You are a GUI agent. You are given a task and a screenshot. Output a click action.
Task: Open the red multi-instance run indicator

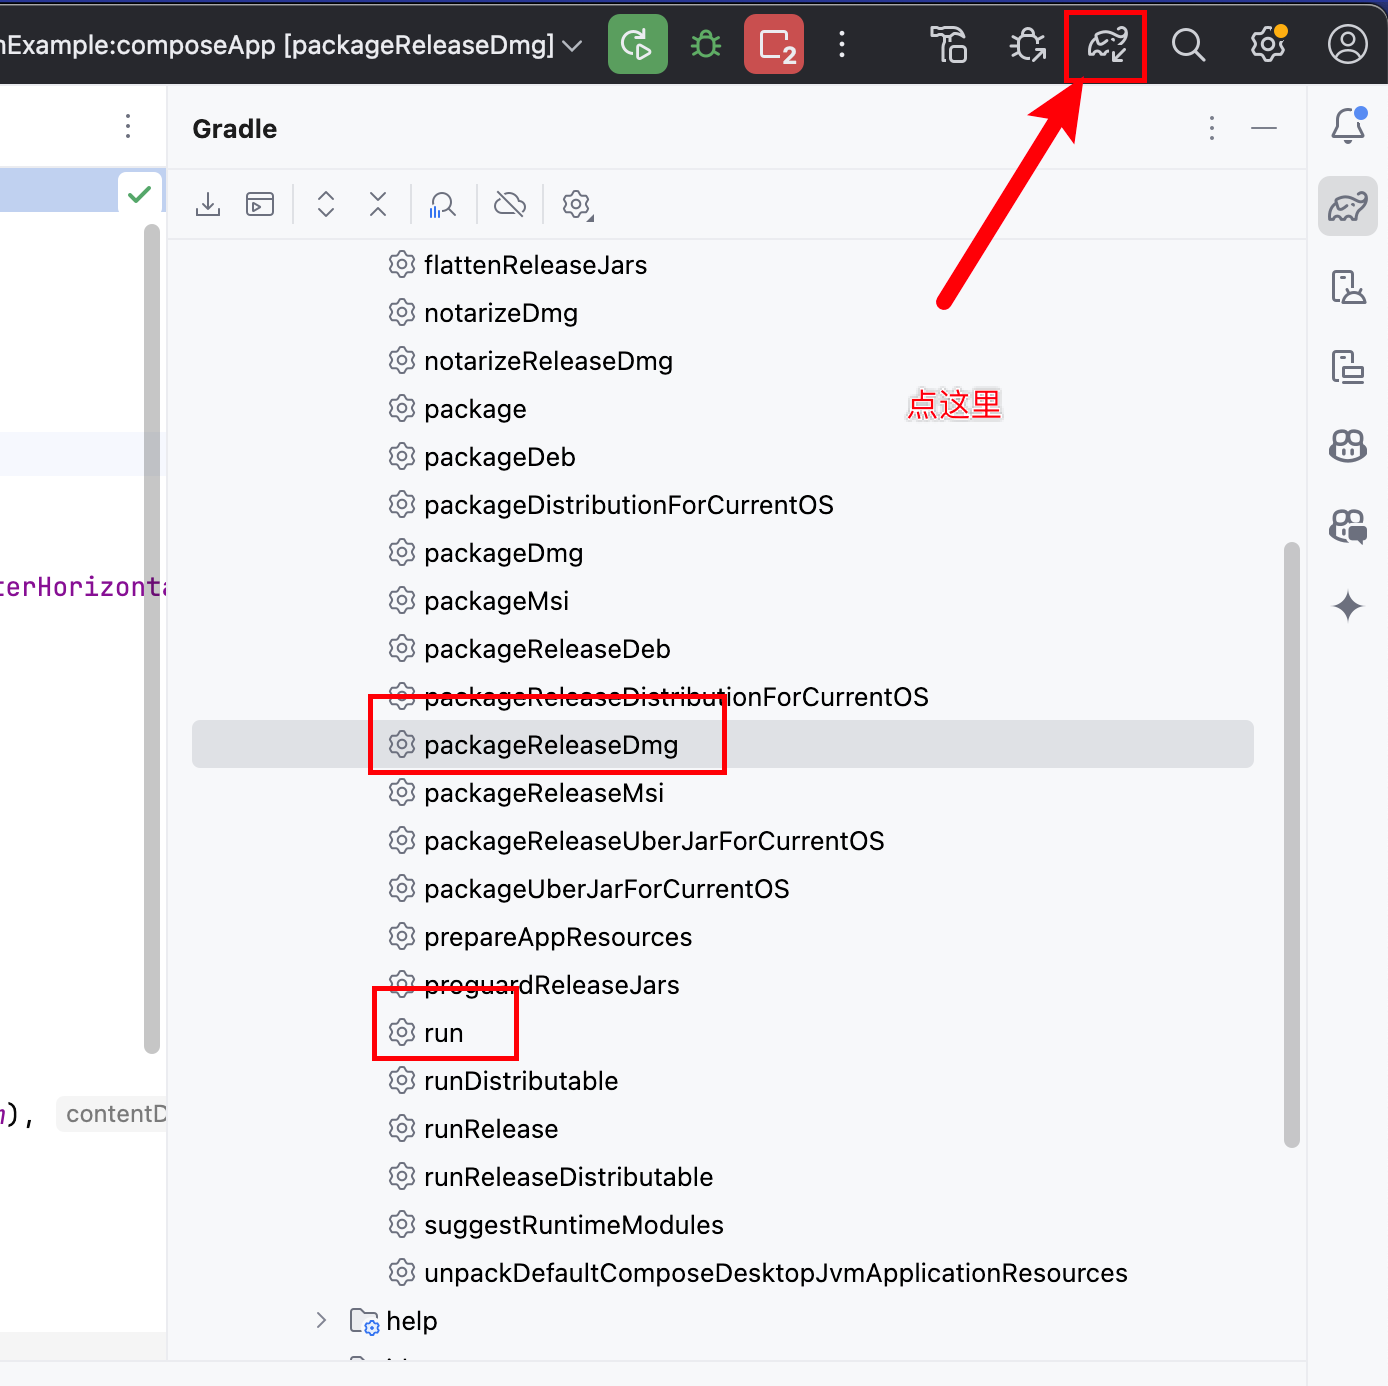774,44
